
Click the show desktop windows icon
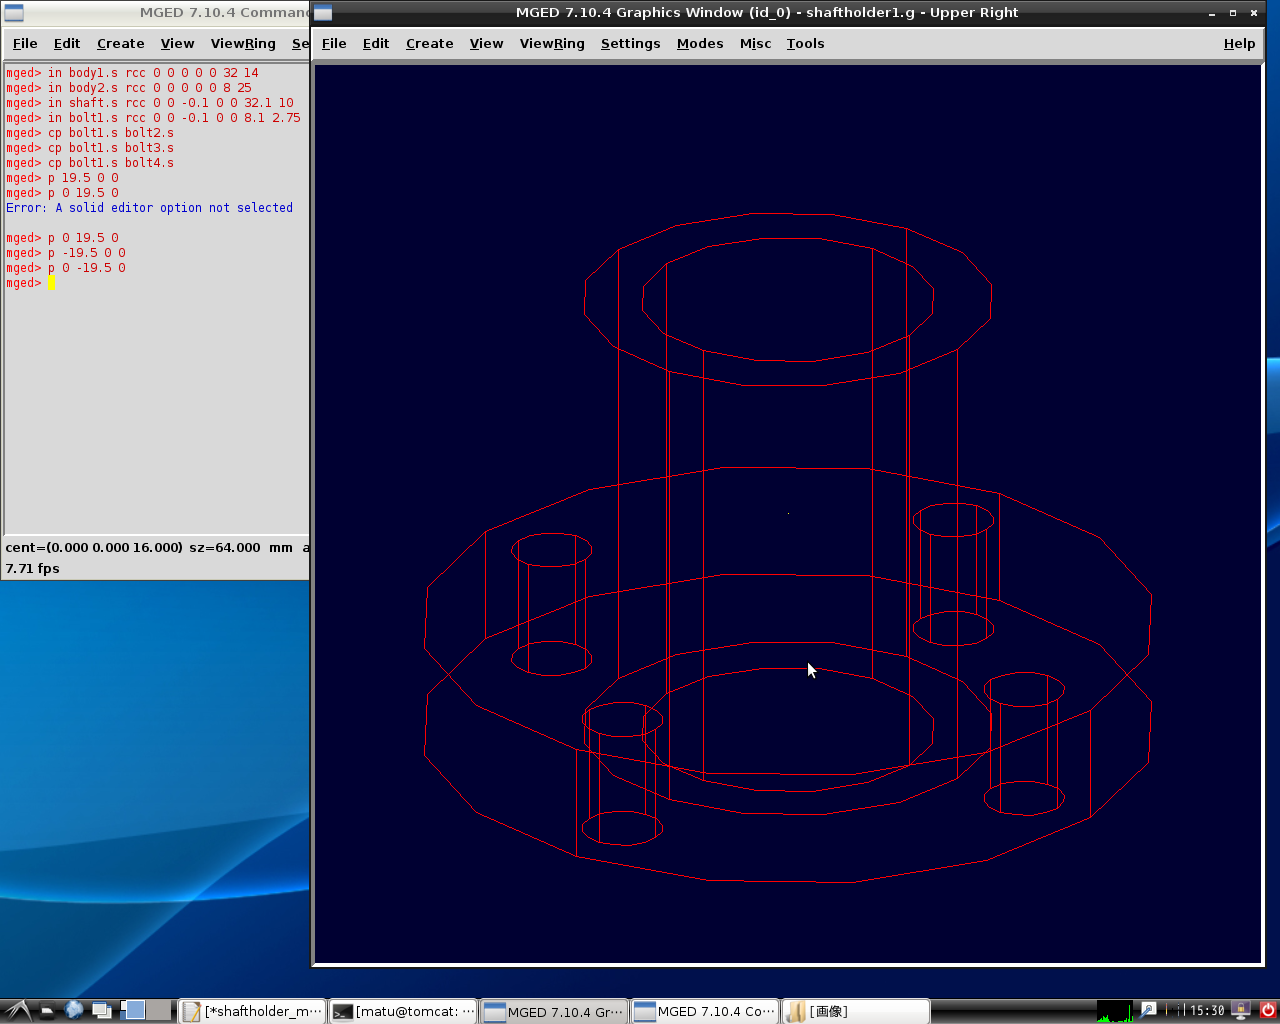click(x=101, y=1011)
